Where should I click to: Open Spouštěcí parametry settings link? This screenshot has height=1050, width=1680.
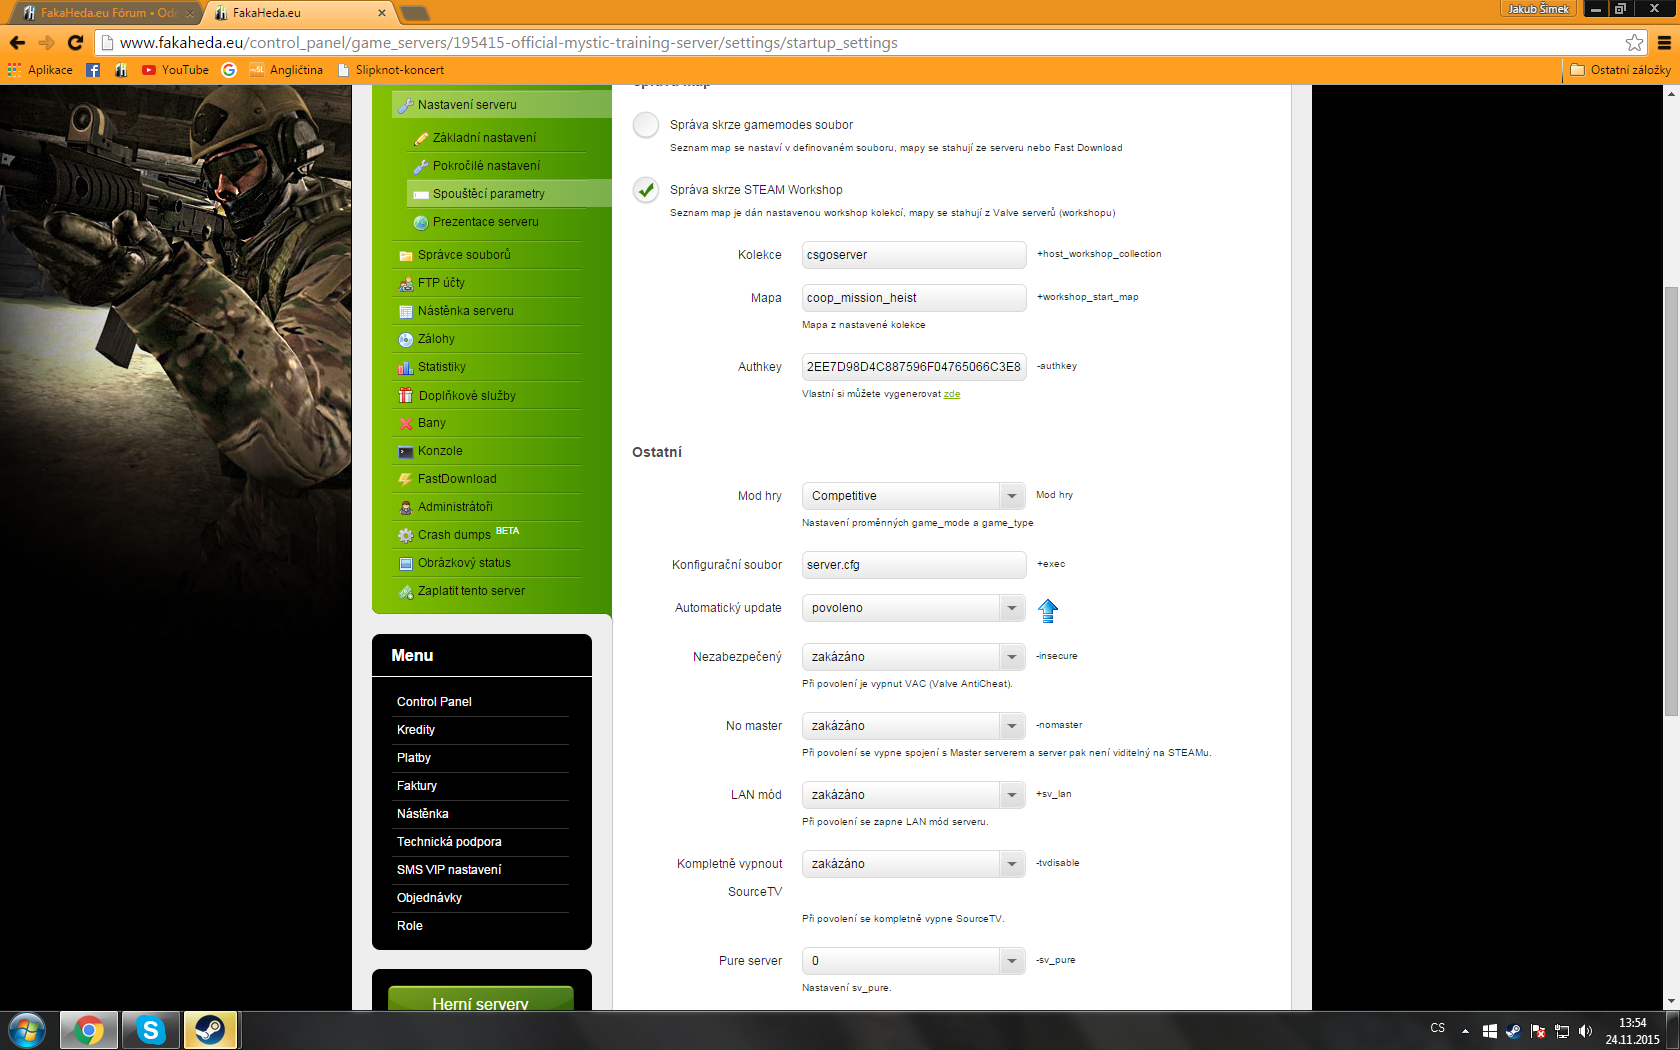pos(489,194)
